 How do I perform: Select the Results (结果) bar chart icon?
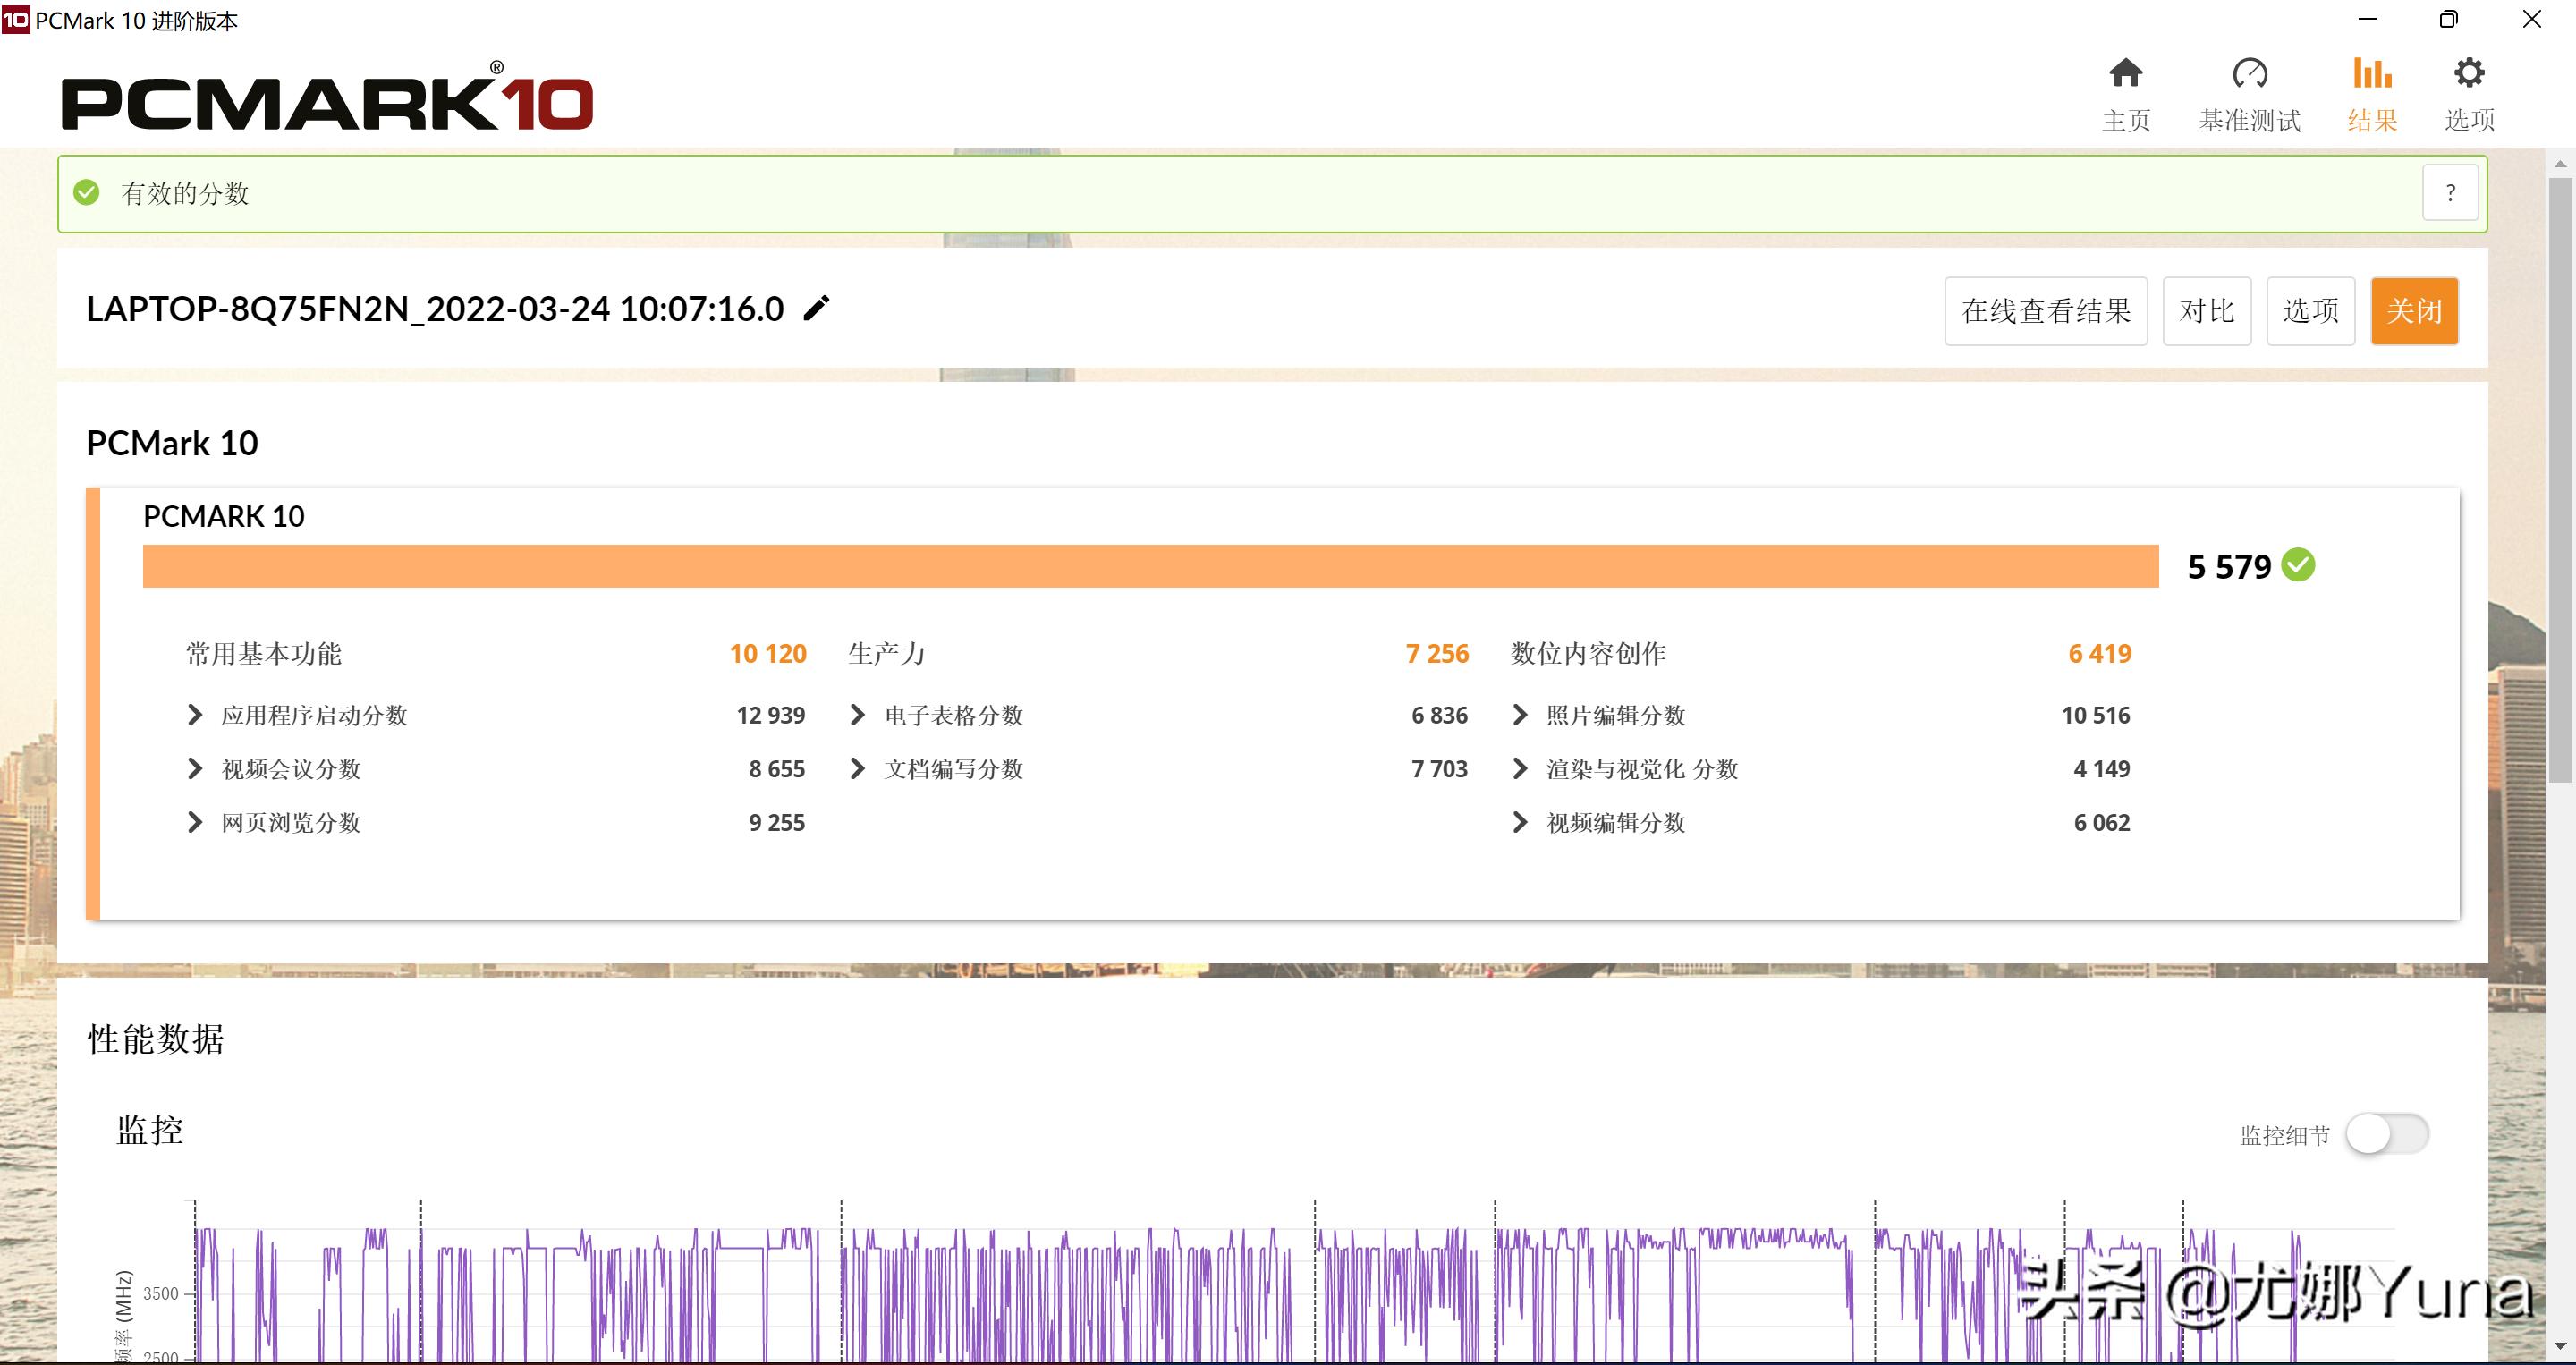coord(2372,73)
